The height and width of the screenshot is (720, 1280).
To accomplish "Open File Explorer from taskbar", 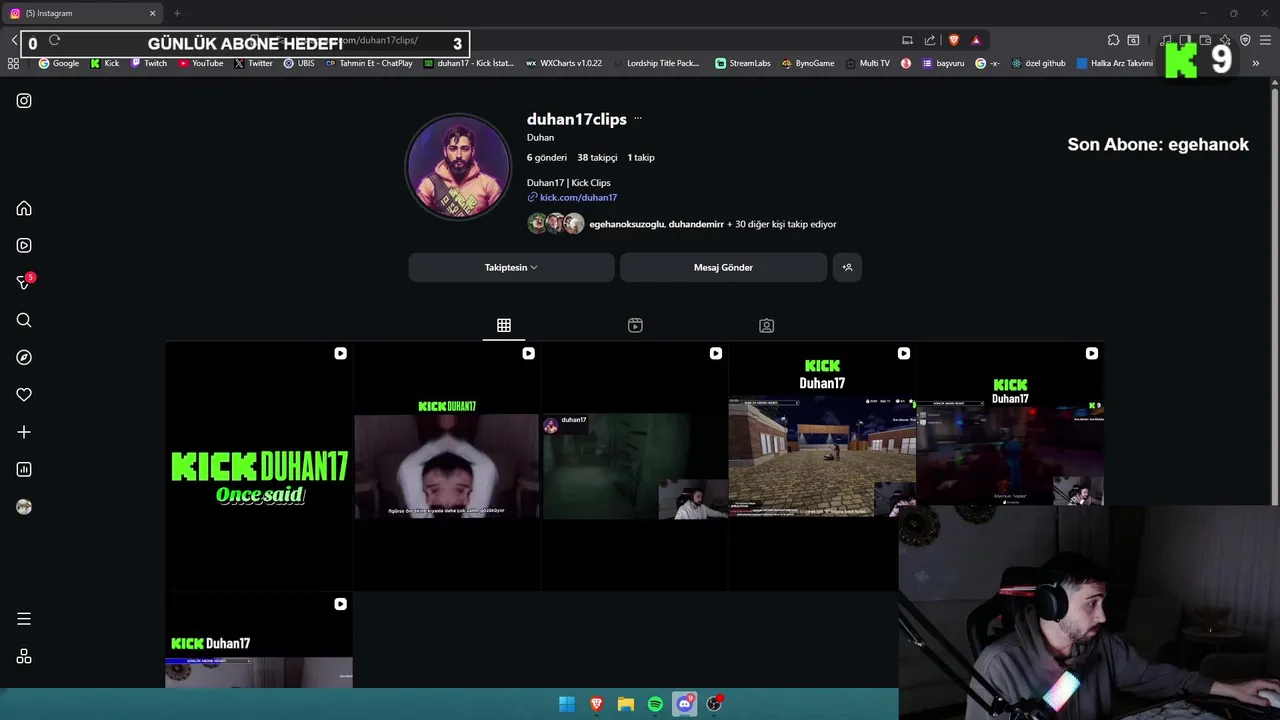I will pos(626,704).
